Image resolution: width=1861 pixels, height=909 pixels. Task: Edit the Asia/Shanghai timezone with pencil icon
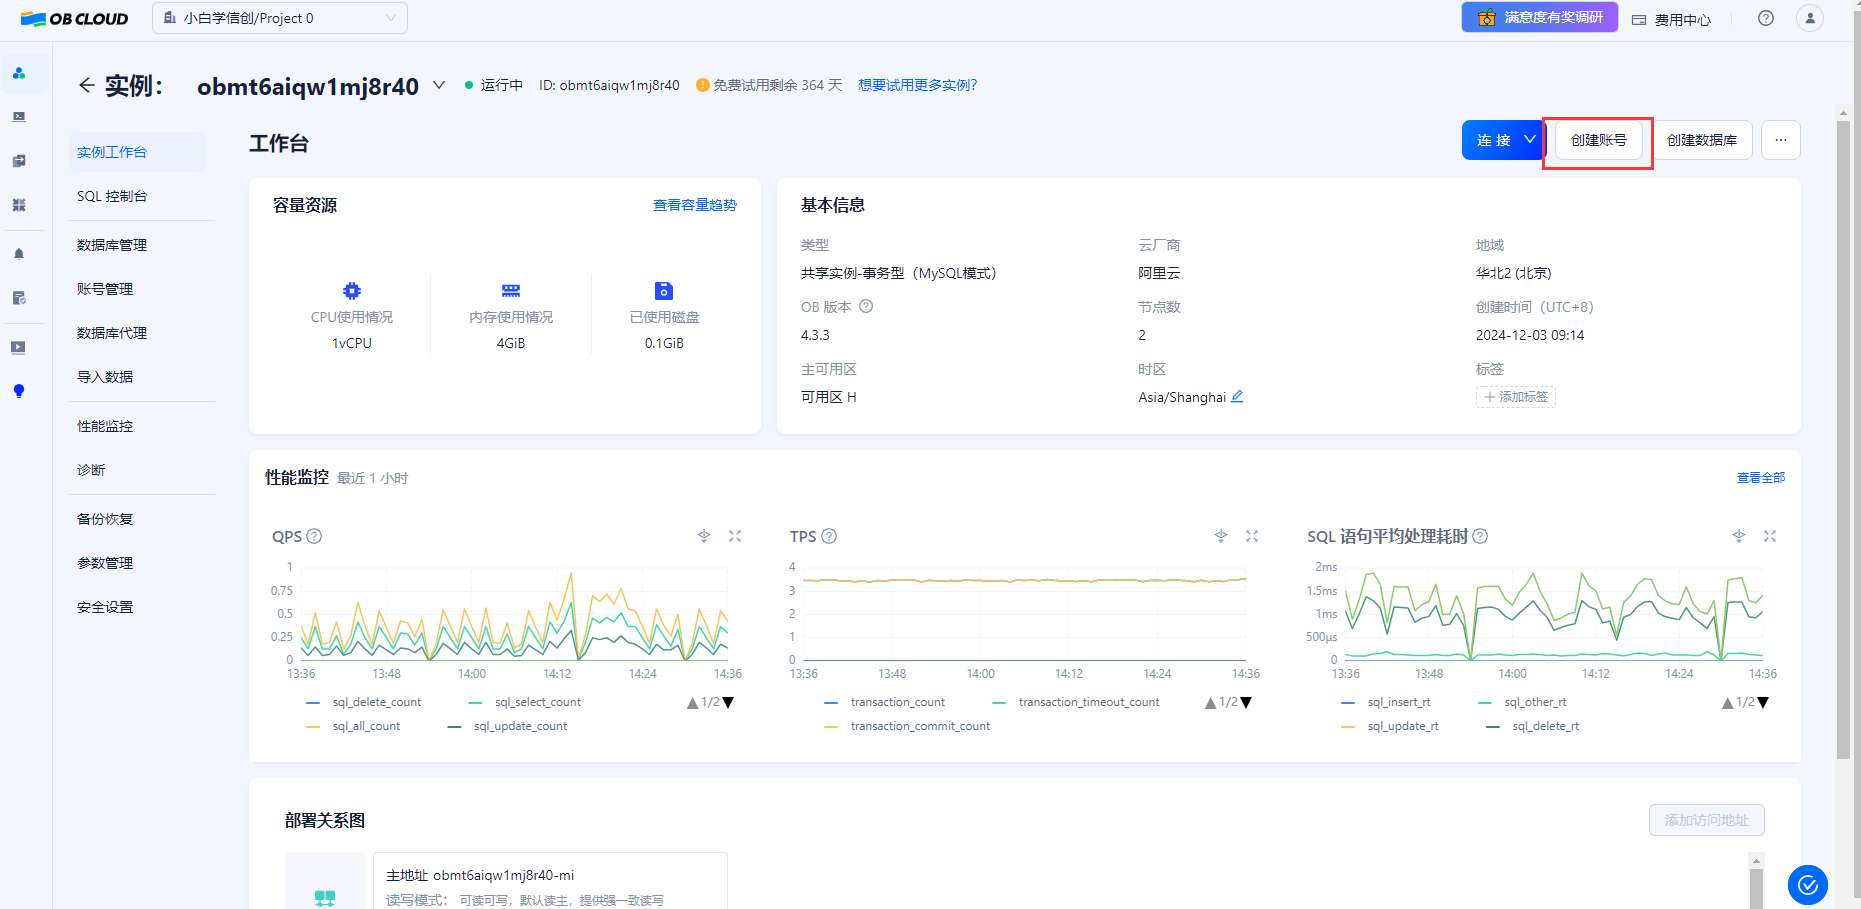pos(1237,396)
